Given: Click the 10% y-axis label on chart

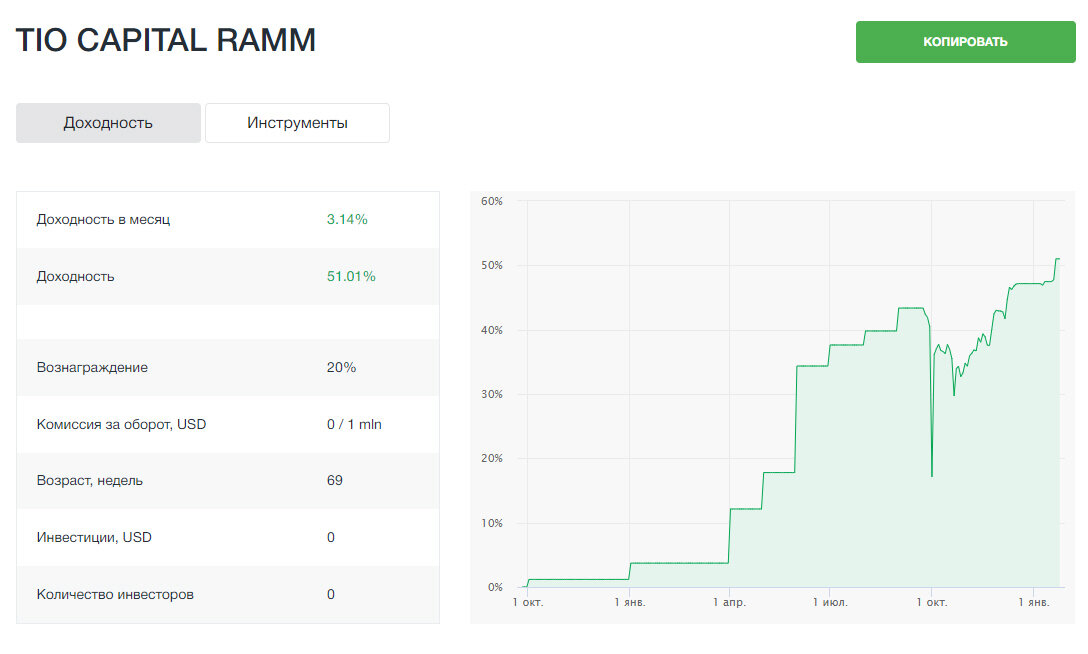Looking at the screenshot, I should 492,523.
